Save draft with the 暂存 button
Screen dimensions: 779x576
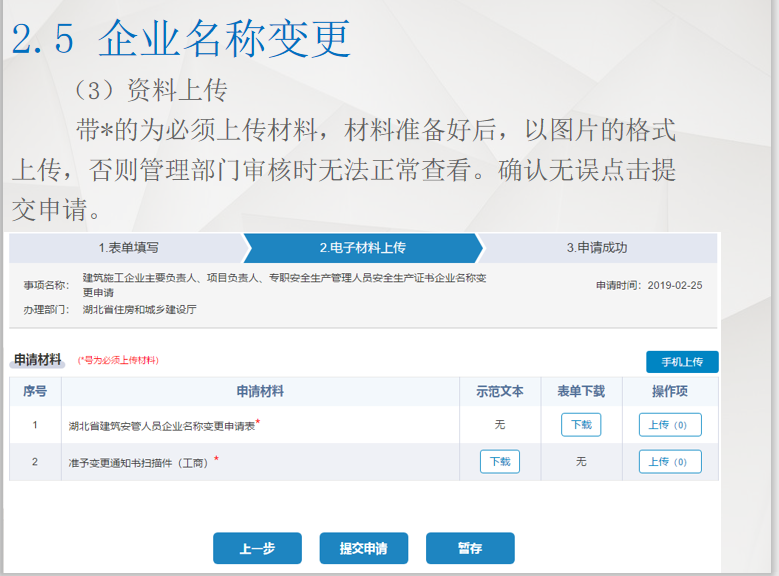[470, 548]
